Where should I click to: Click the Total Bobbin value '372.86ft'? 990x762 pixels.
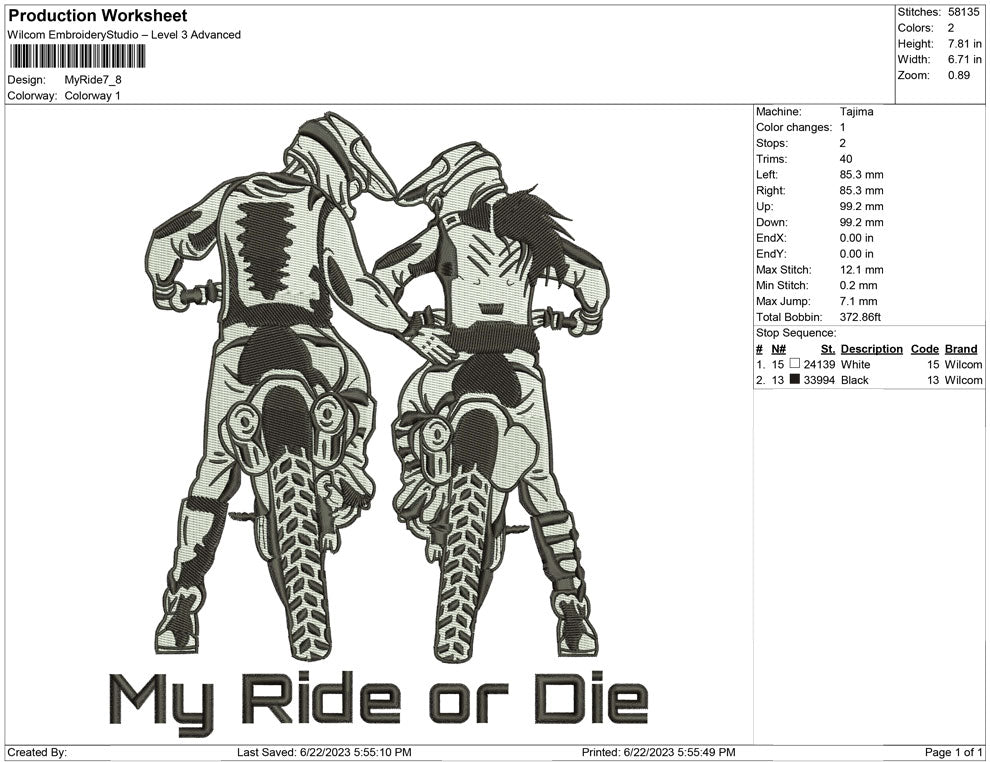[860, 317]
